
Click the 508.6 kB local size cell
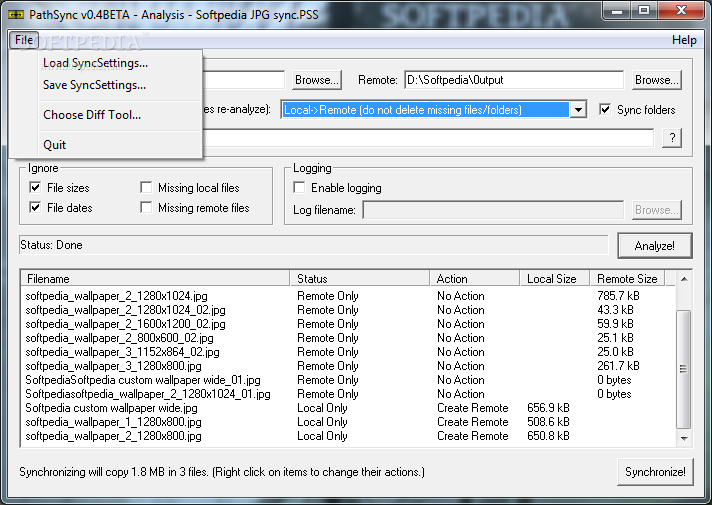pos(548,422)
